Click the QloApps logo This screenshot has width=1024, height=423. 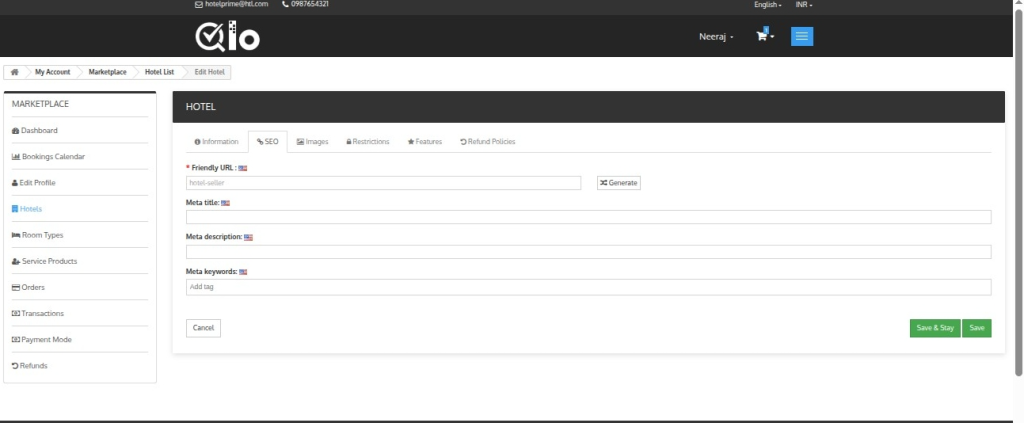coord(227,36)
